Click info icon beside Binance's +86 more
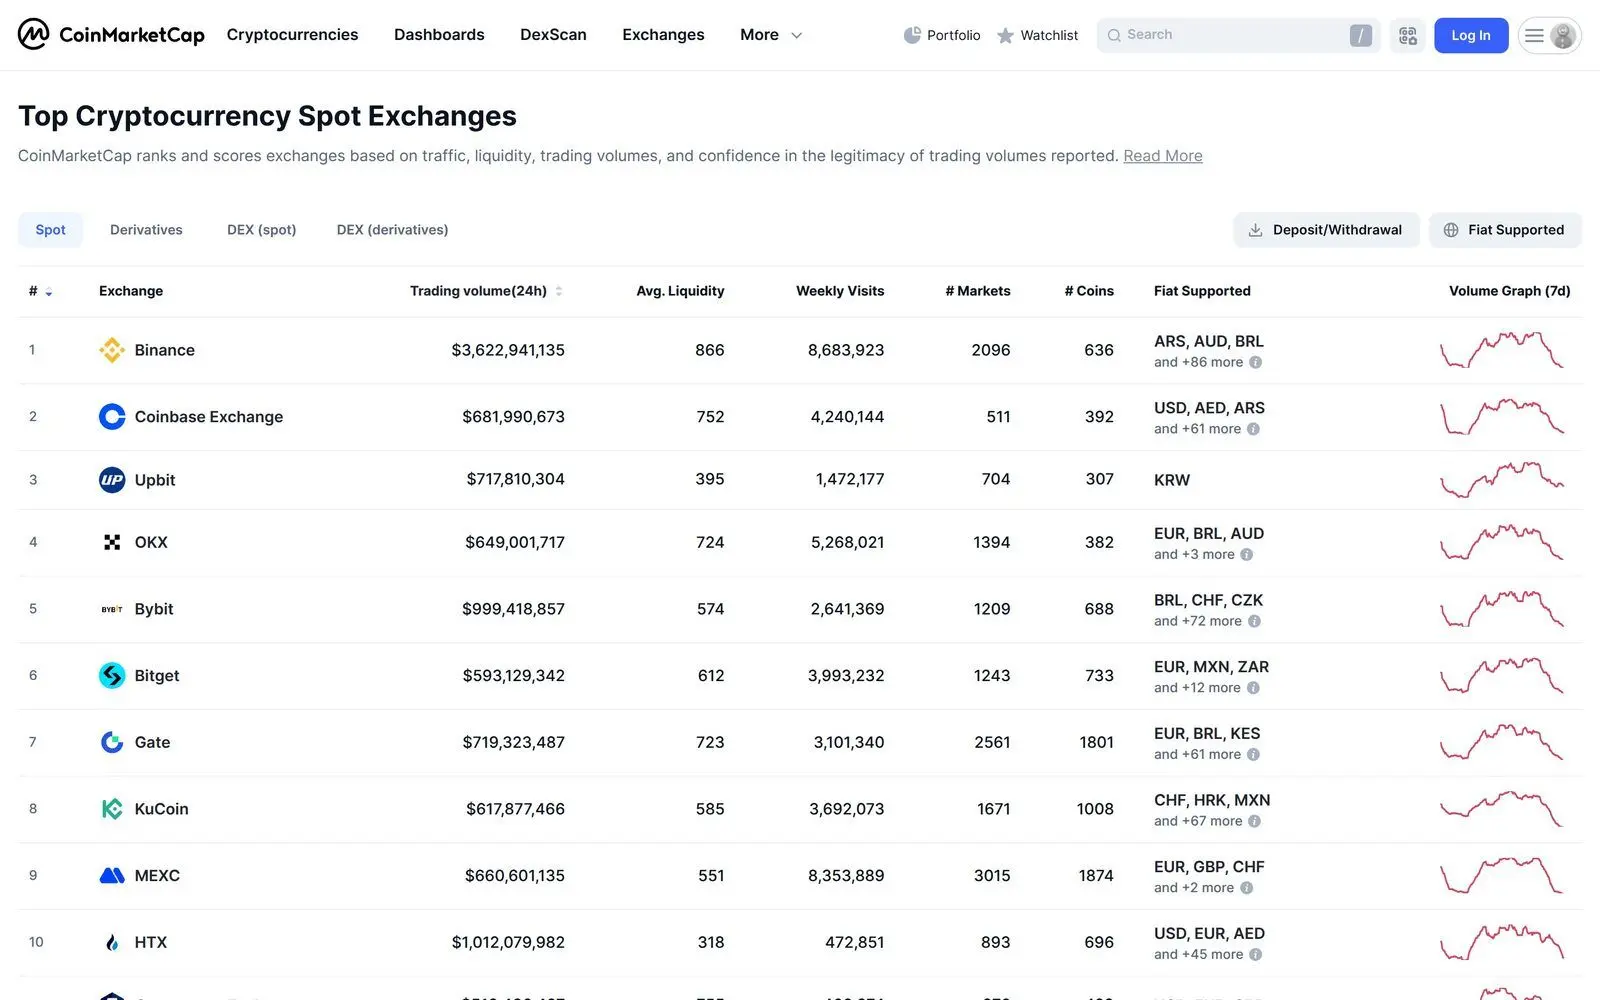The image size is (1600, 1000). point(1255,362)
